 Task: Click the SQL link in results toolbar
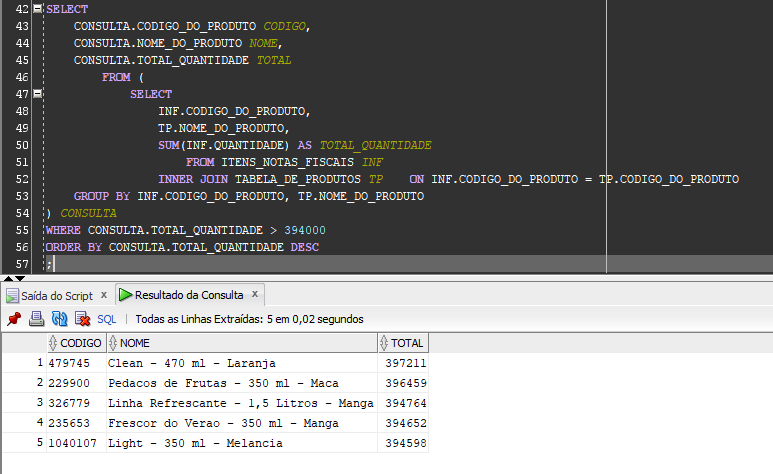(x=106, y=319)
